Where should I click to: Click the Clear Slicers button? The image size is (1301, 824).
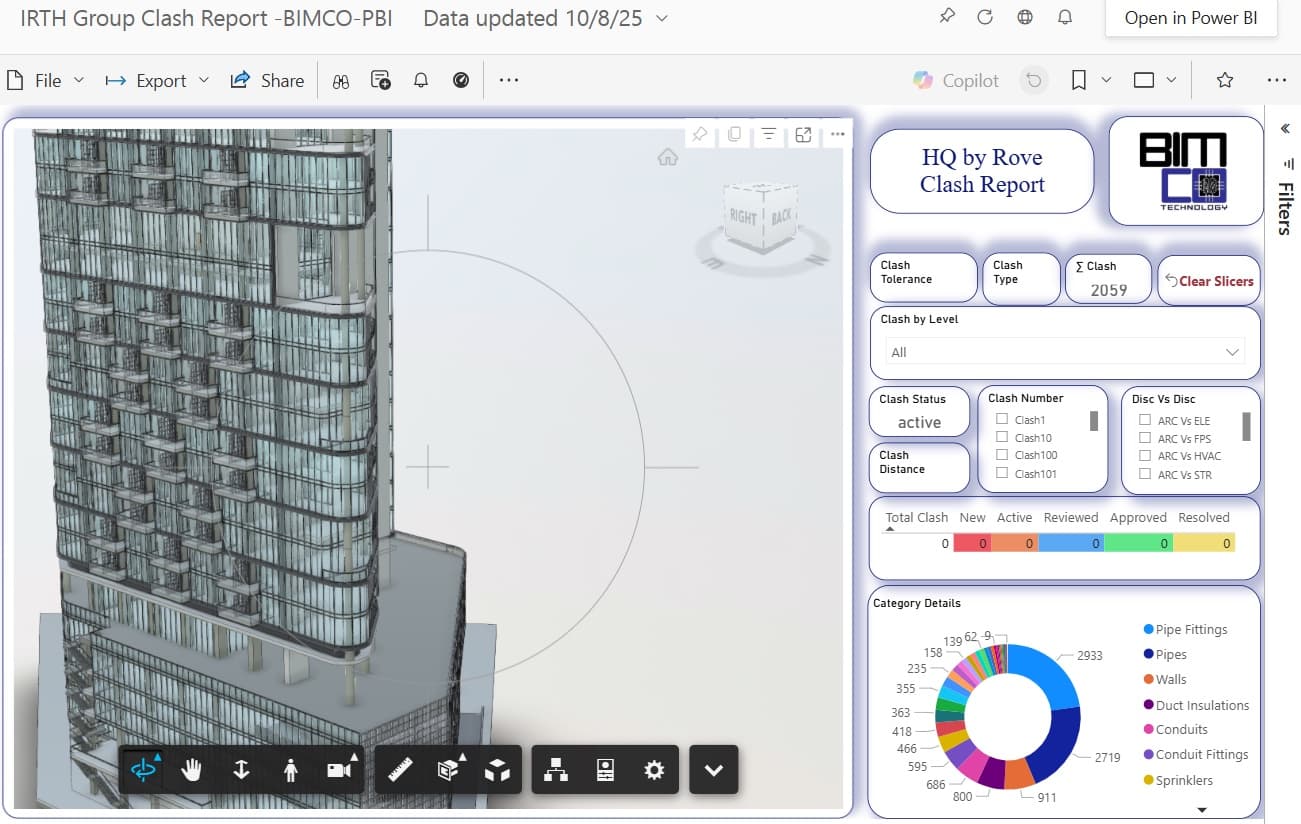[x=1209, y=281]
